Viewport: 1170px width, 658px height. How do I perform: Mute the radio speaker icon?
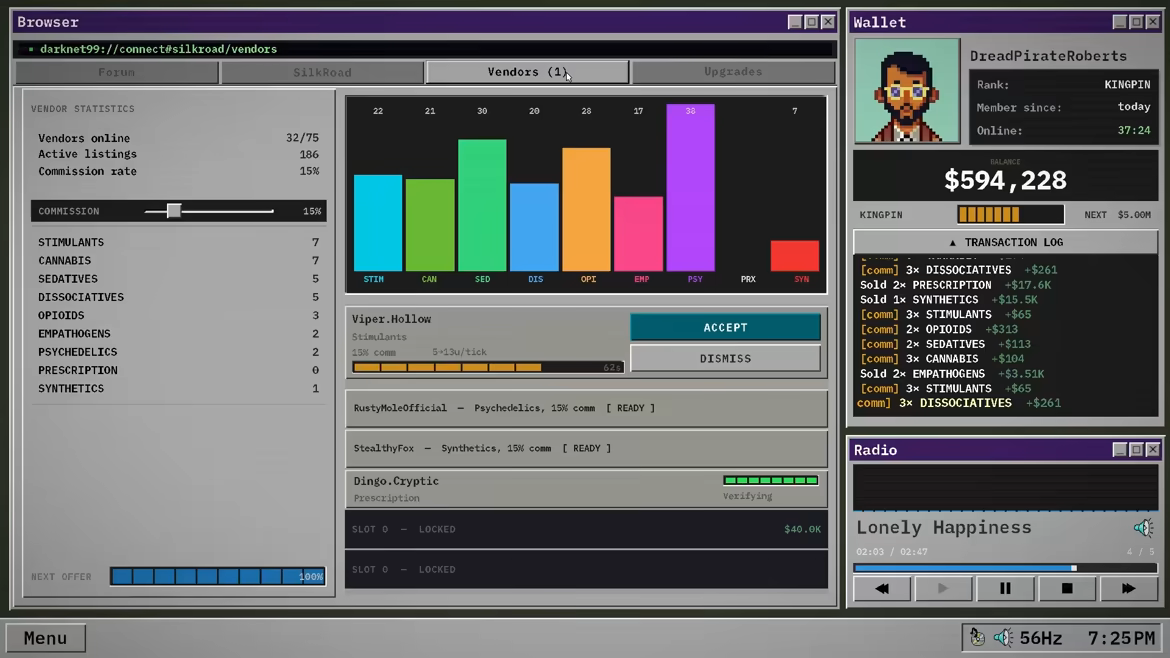click(1143, 528)
